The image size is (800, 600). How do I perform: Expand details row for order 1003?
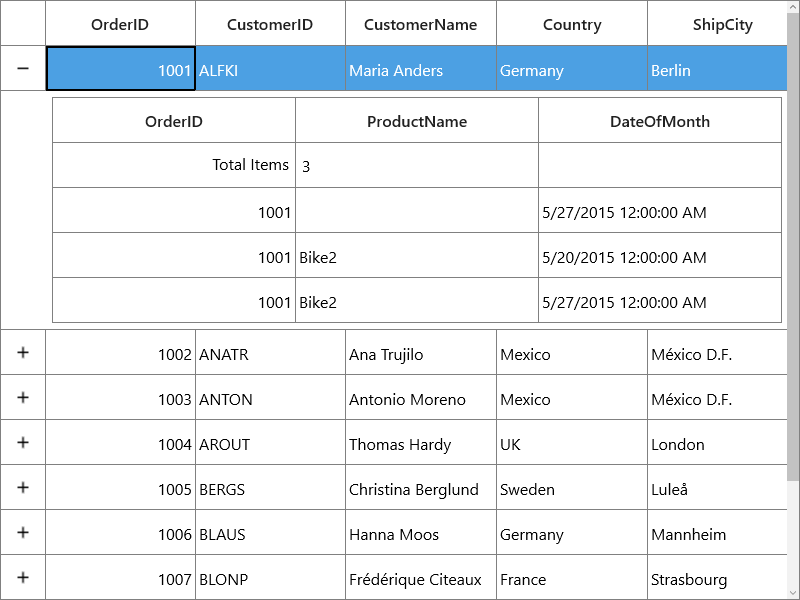point(23,397)
